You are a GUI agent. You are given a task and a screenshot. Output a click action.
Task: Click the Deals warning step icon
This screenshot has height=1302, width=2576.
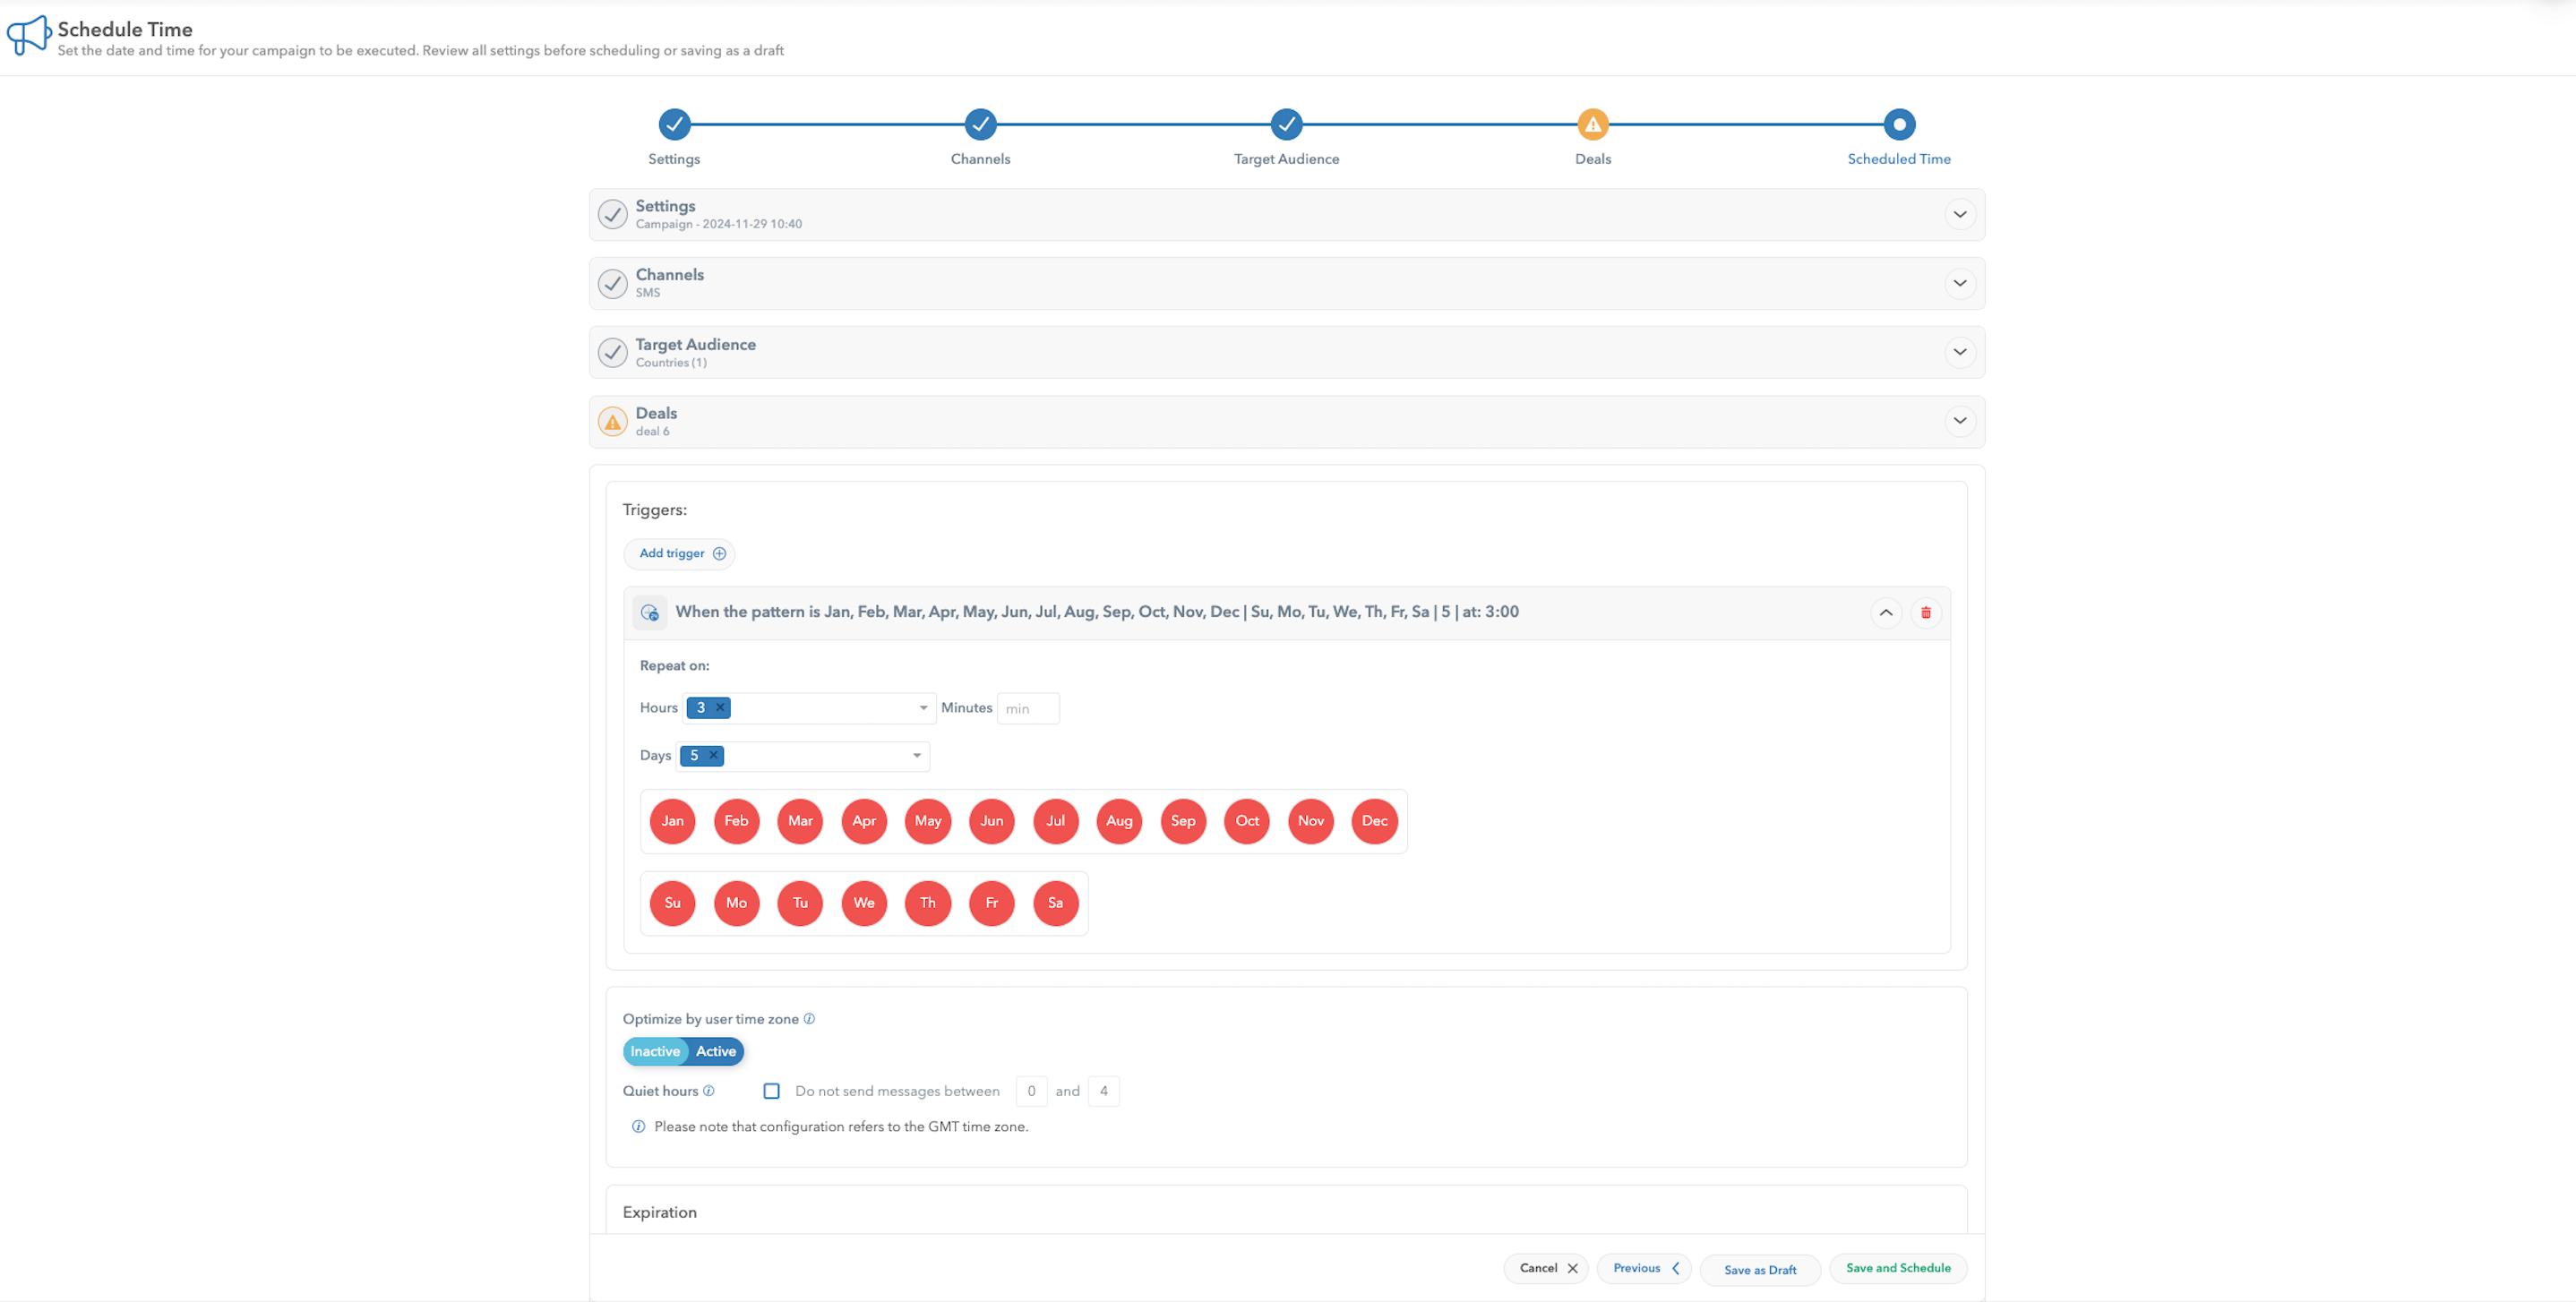[x=1592, y=125]
